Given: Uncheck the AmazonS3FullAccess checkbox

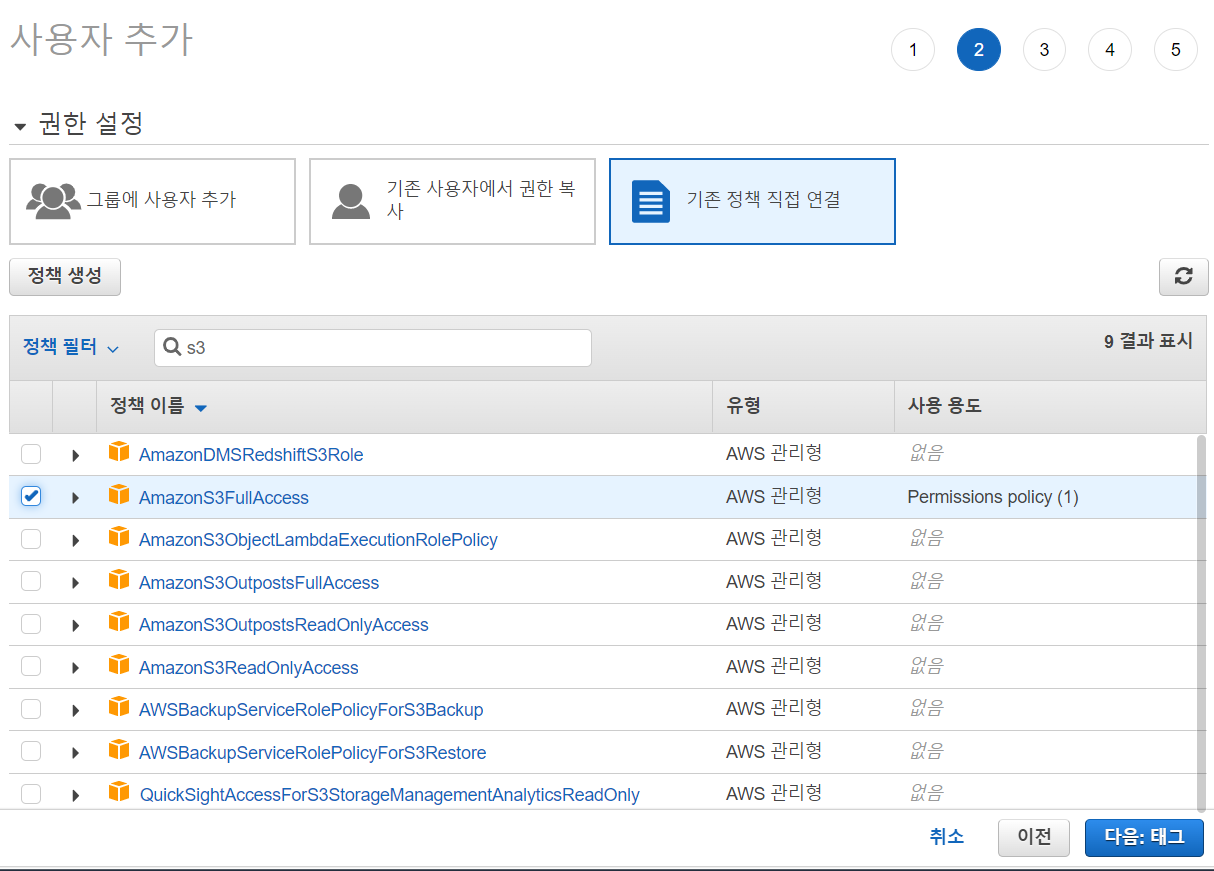Looking at the screenshot, I should click(x=31, y=496).
